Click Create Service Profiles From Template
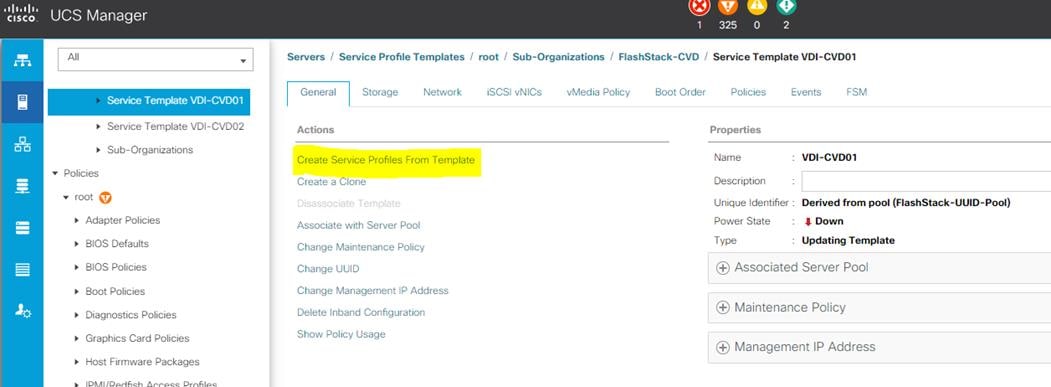The width and height of the screenshot is (1051, 387). (x=386, y=160)
